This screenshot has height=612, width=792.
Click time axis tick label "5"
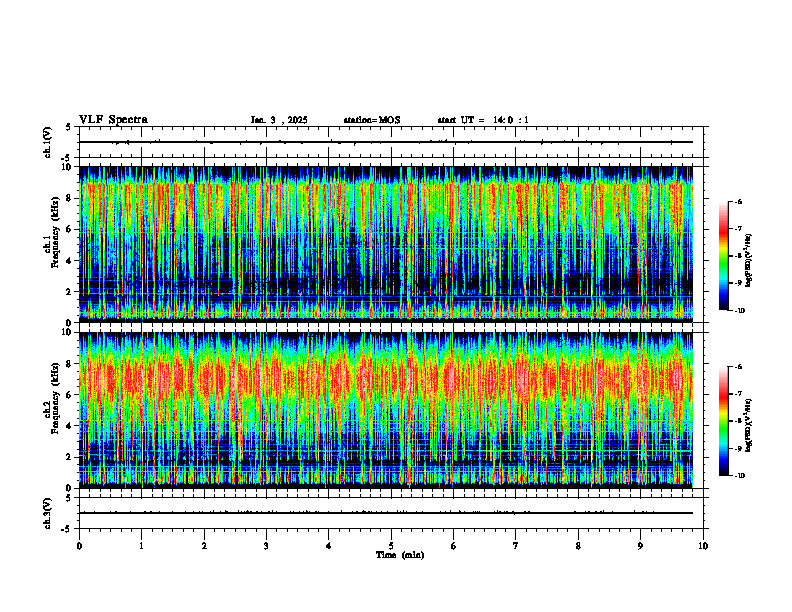[x=391, y=546]
